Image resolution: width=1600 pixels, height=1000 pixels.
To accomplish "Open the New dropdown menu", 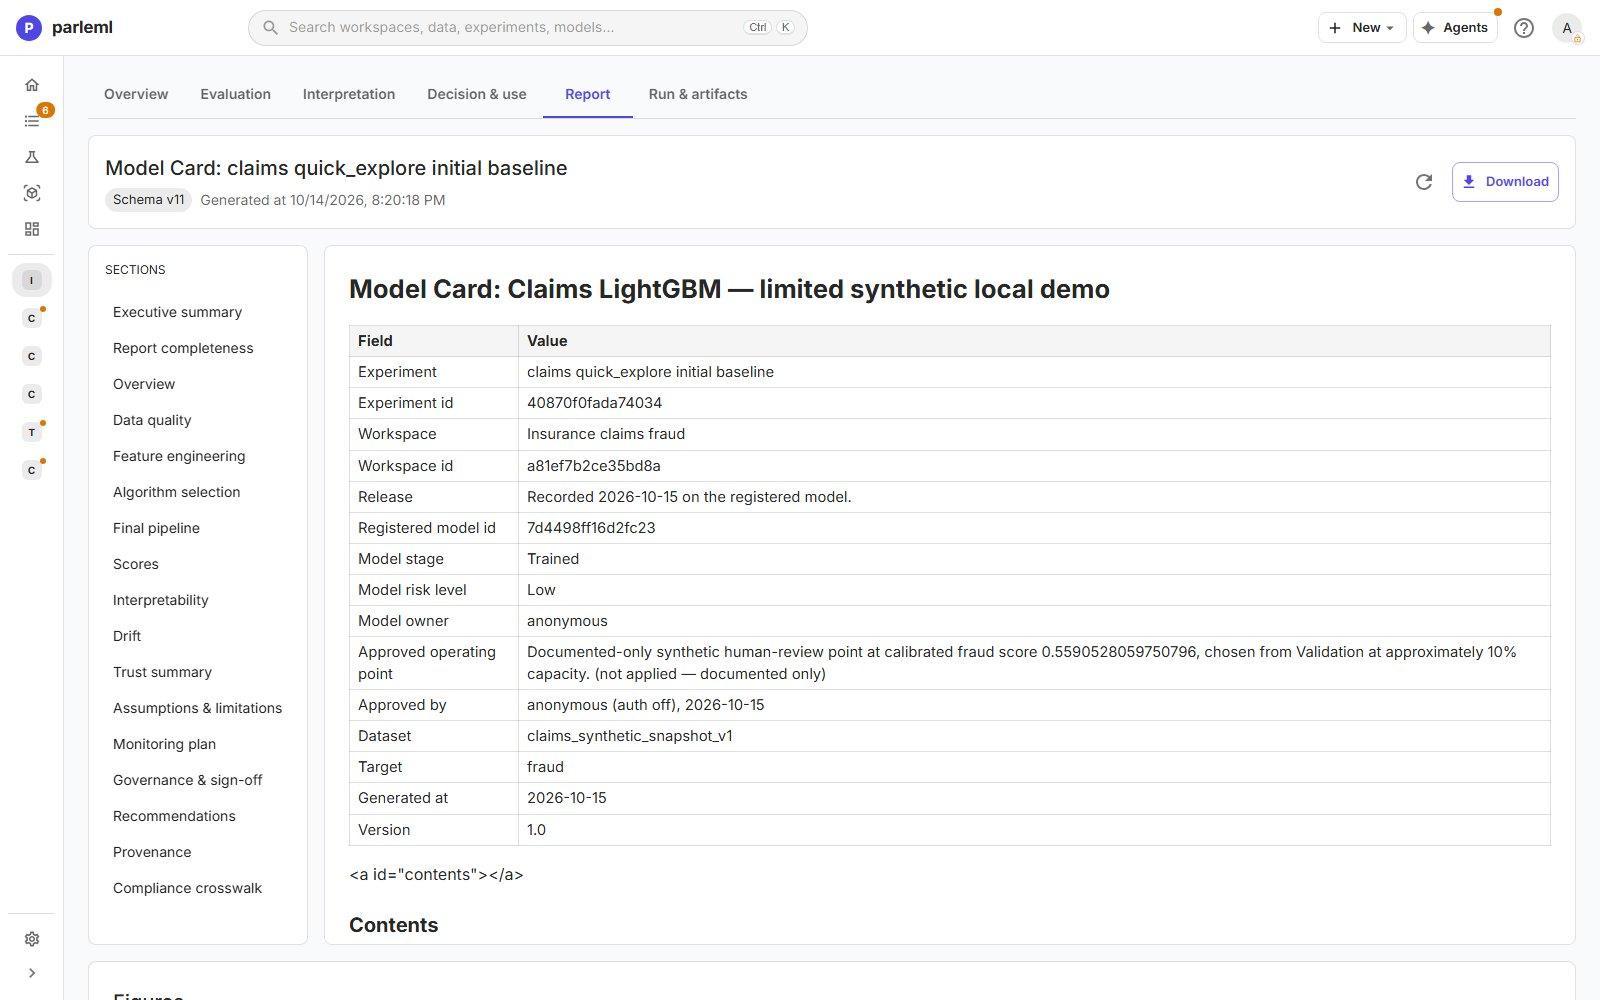I will 1361,28.
